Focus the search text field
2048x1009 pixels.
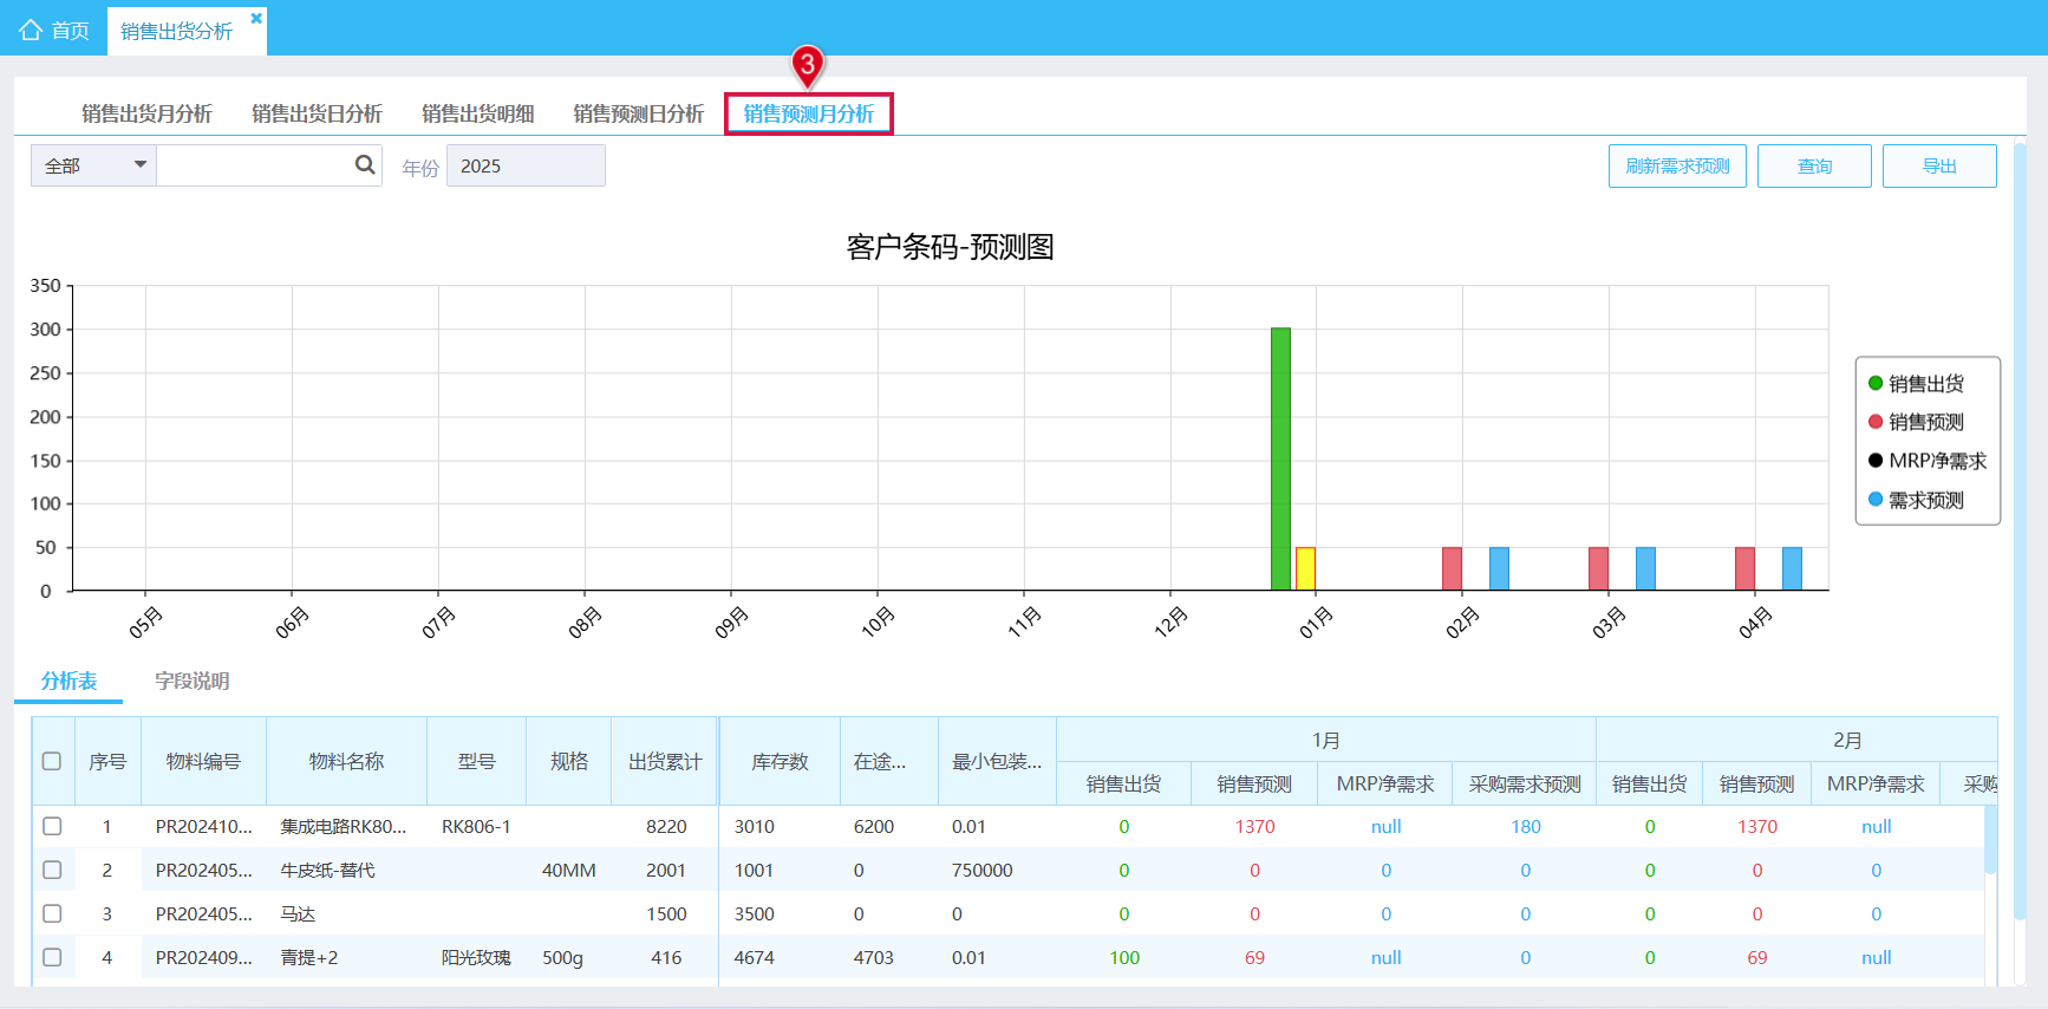[x=255, y=165]
